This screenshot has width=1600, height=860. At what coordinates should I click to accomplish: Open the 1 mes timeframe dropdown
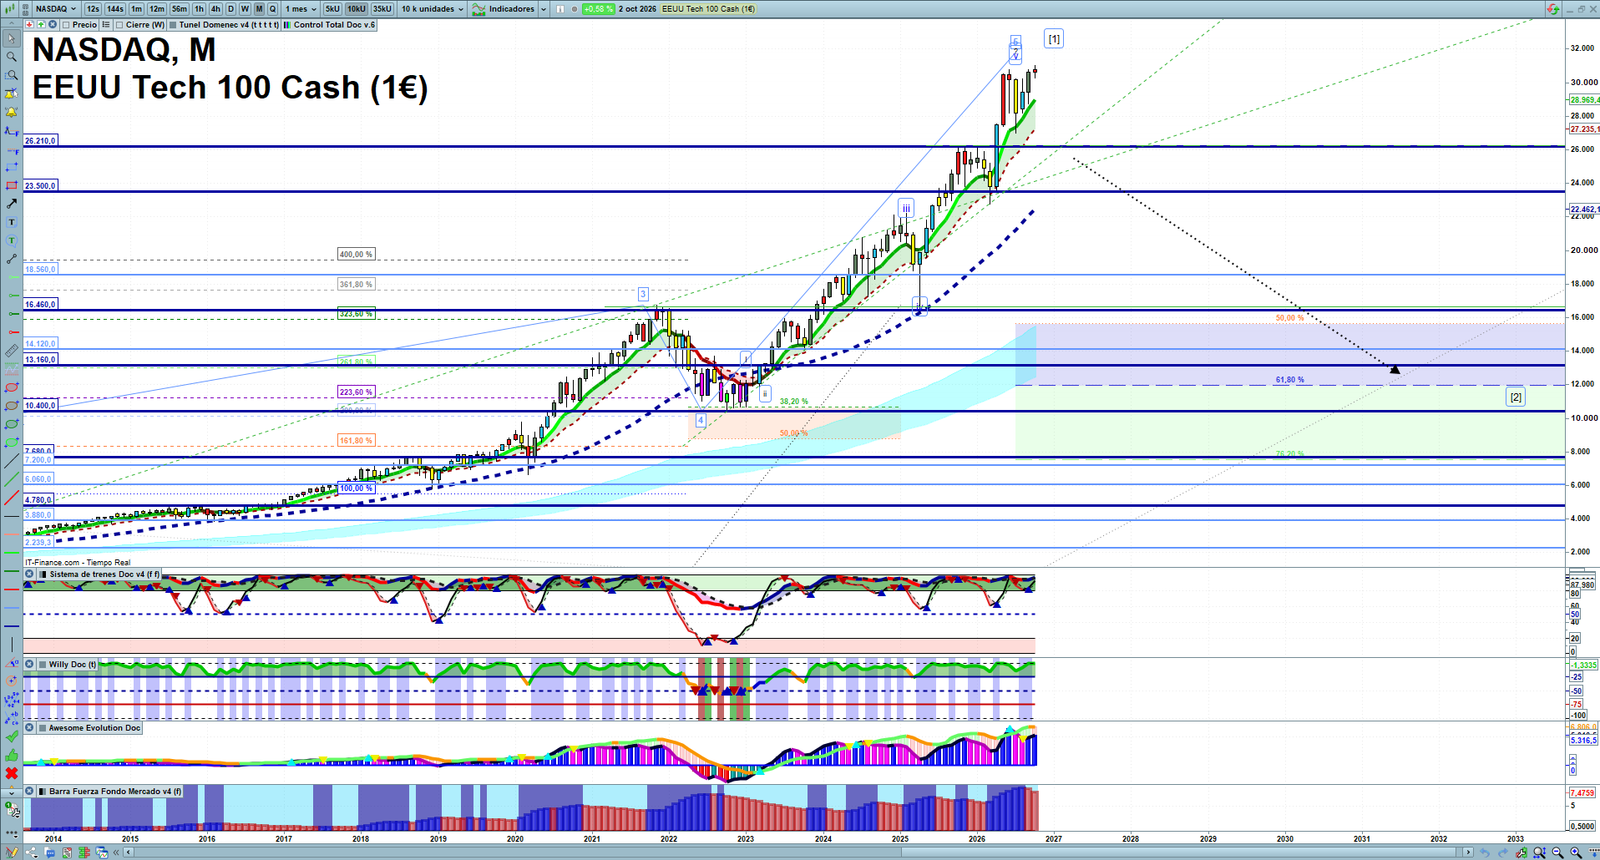pos(301,9)
